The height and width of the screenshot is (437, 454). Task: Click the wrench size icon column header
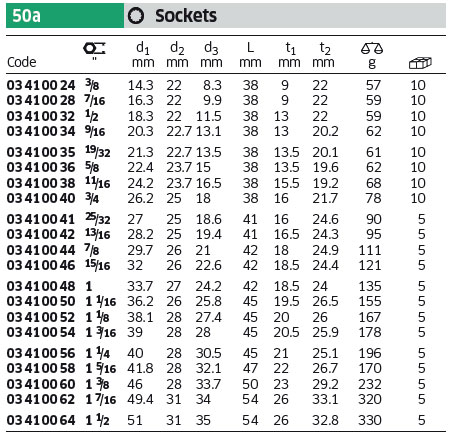pyautogui.click(x=94, y=49)
